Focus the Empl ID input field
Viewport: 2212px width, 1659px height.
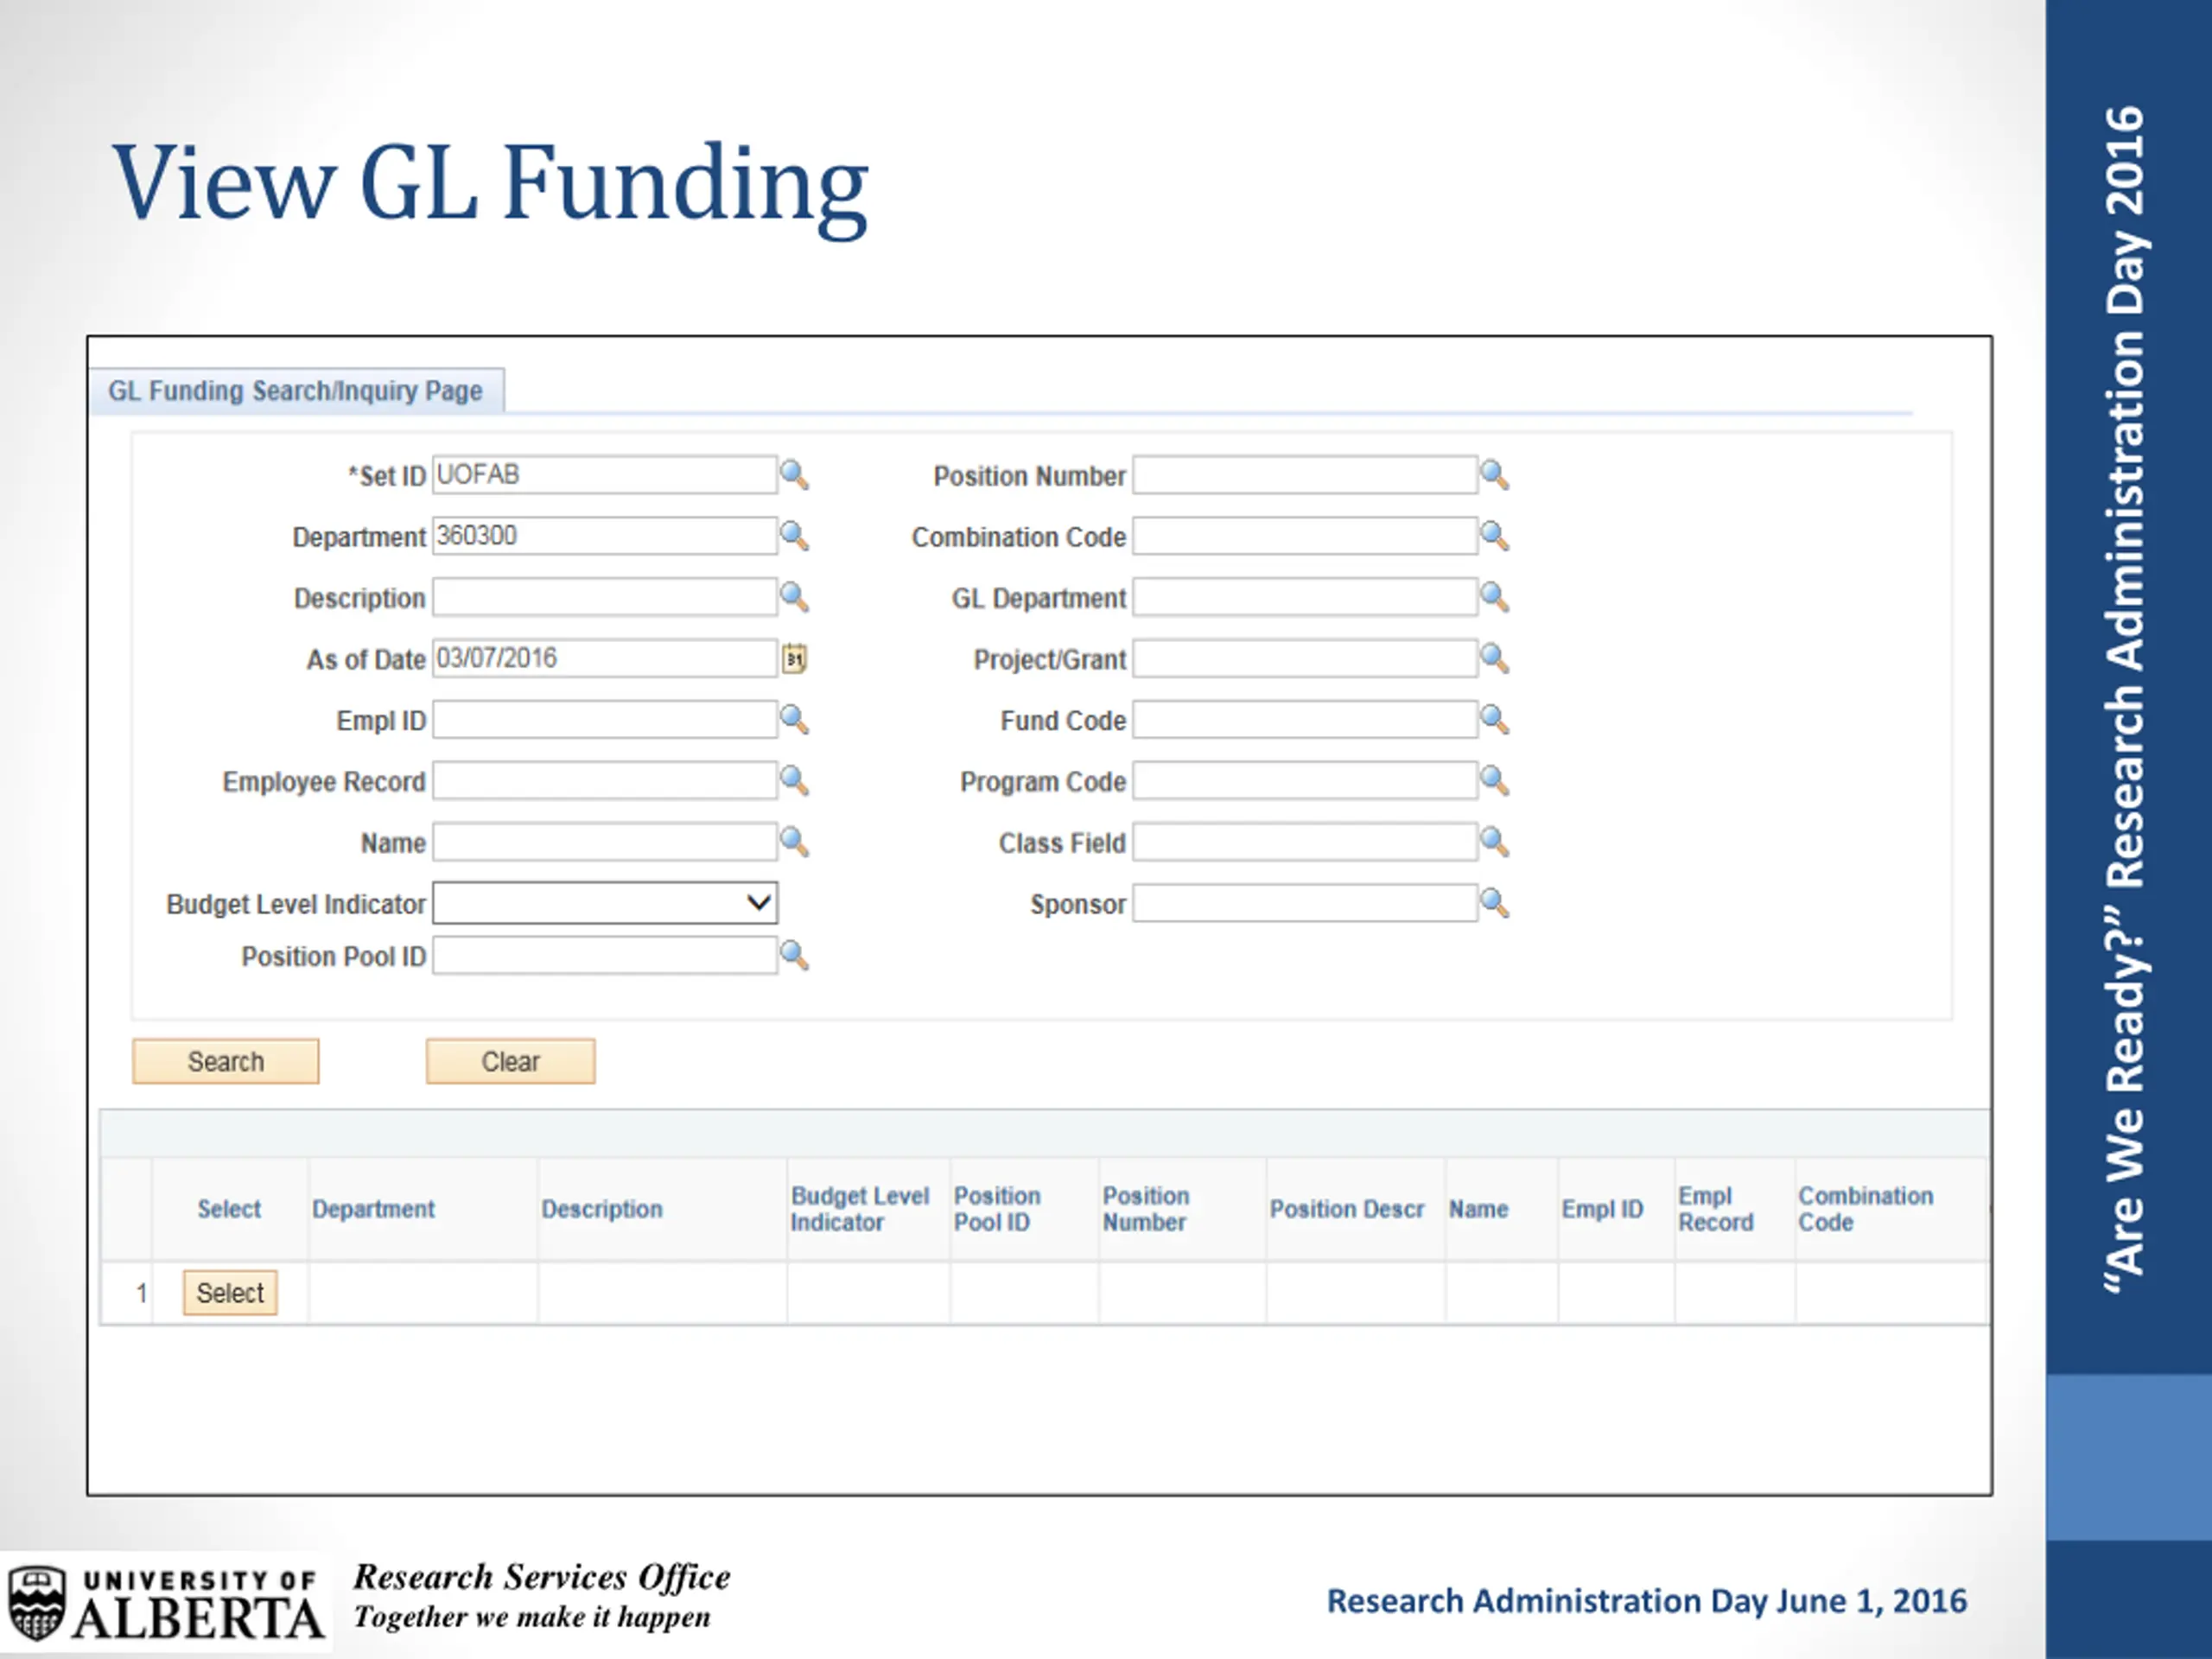point(605,720)
